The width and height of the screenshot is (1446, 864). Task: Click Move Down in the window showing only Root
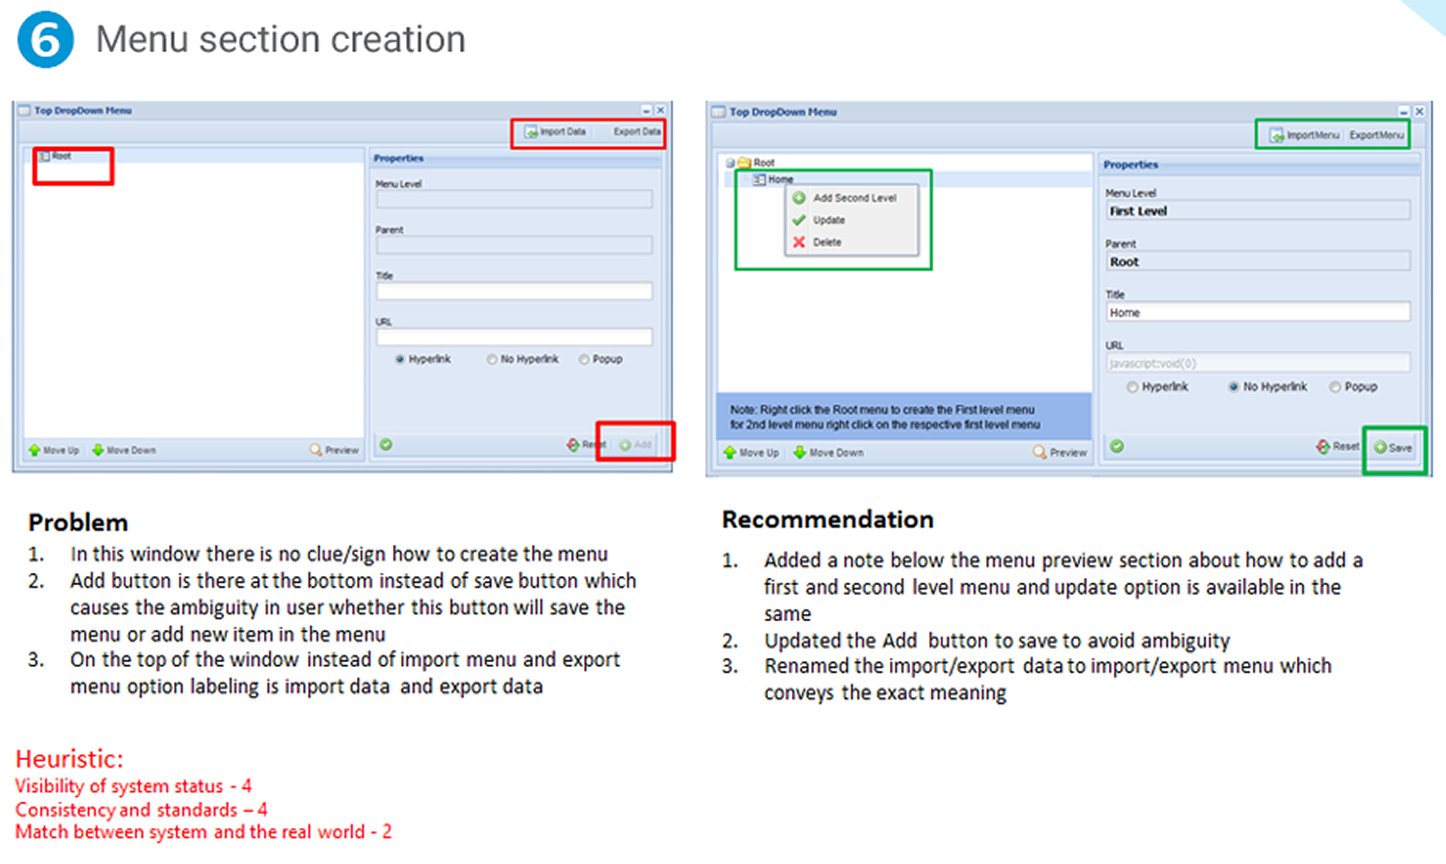tap(124, 451)
